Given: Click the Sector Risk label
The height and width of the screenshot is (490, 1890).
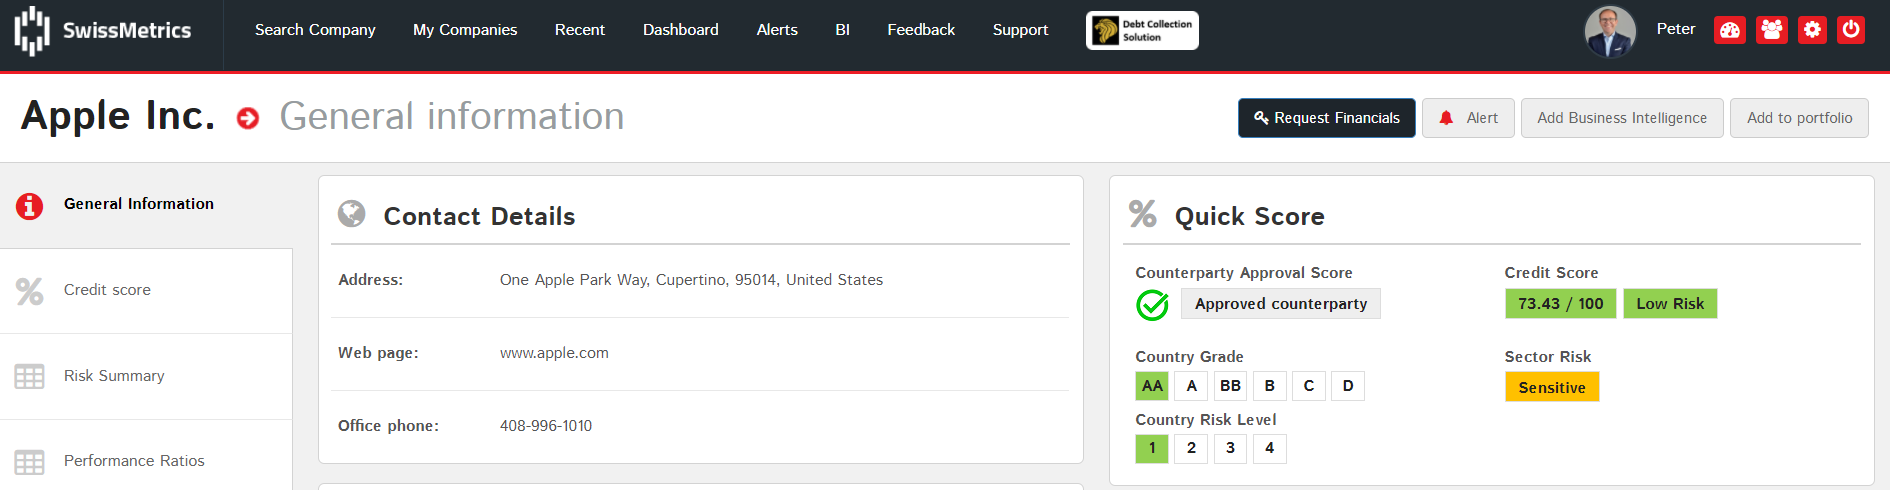Looking at the screenshot, I should [x=1548, y=357].
